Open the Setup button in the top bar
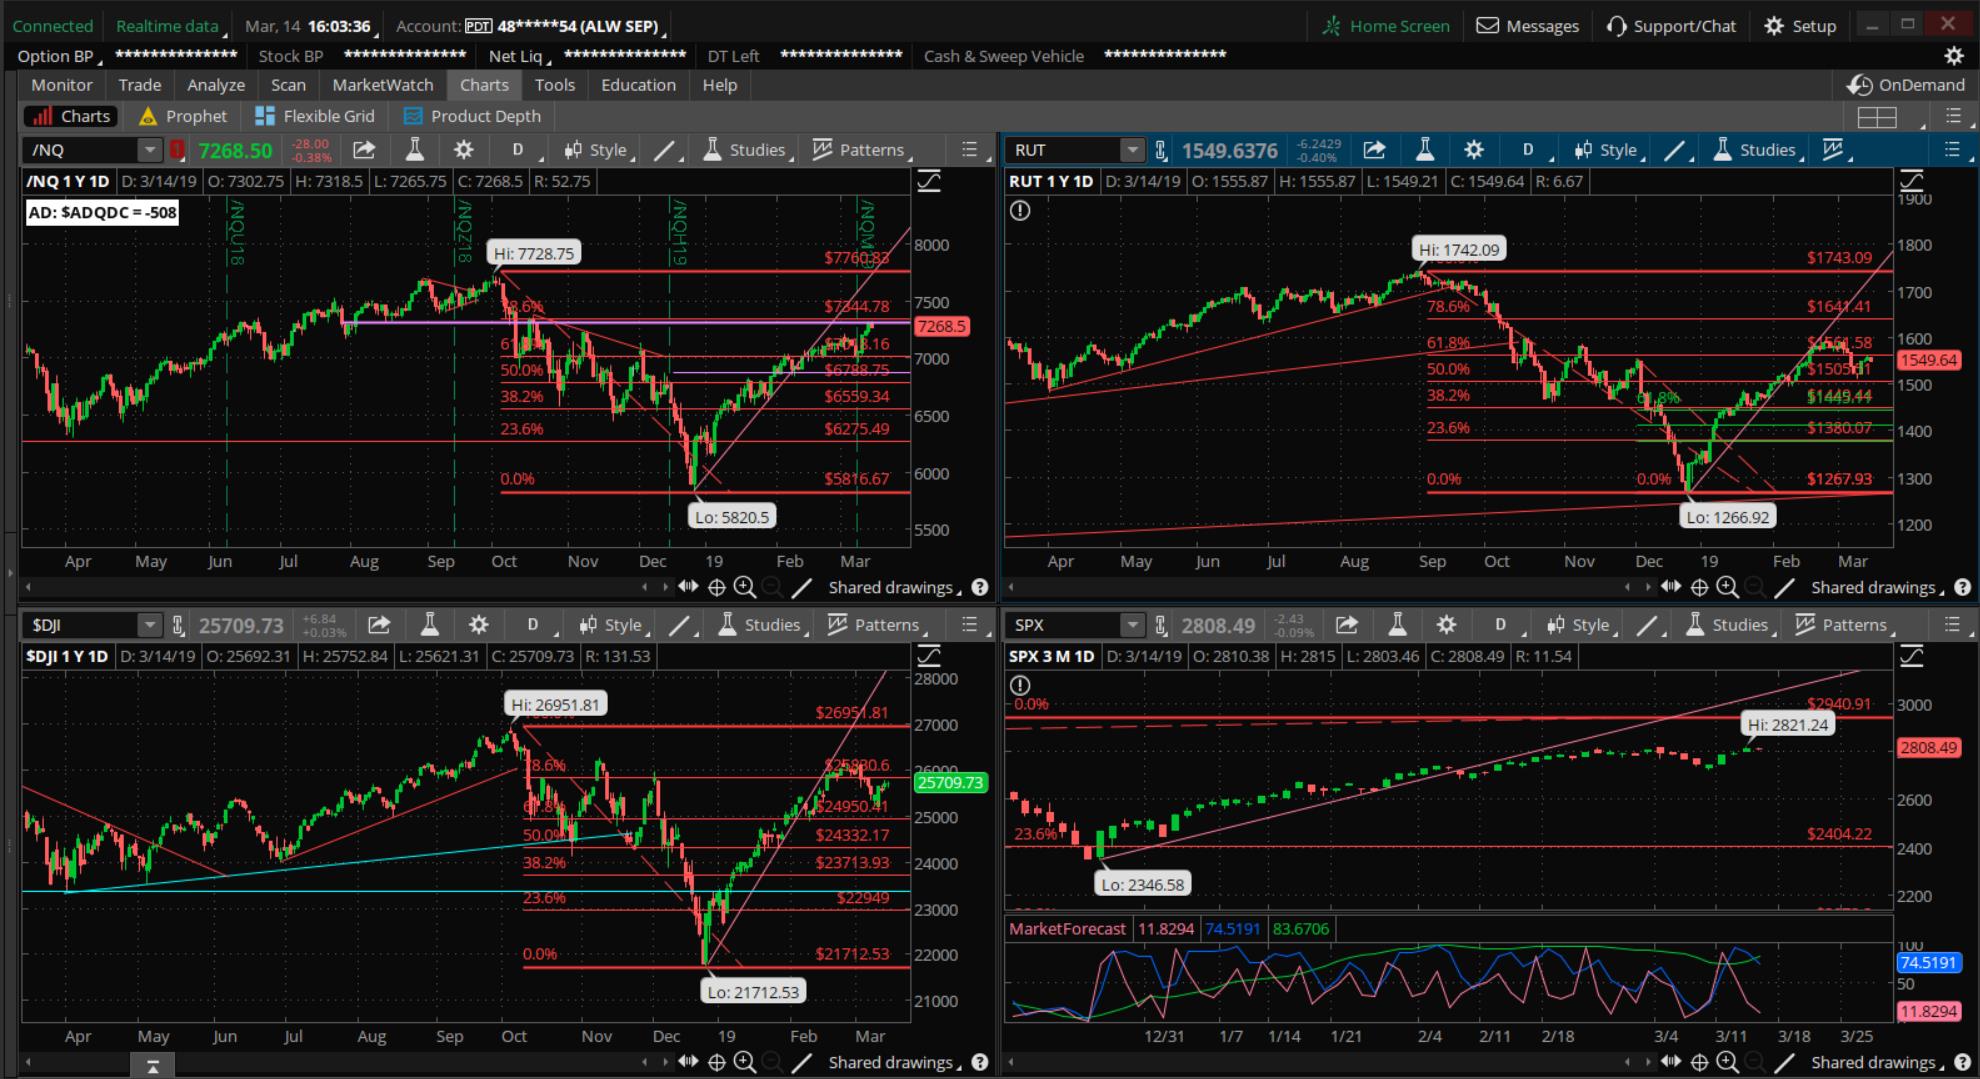The image size is (1980, 1079). coord(1799,25)
